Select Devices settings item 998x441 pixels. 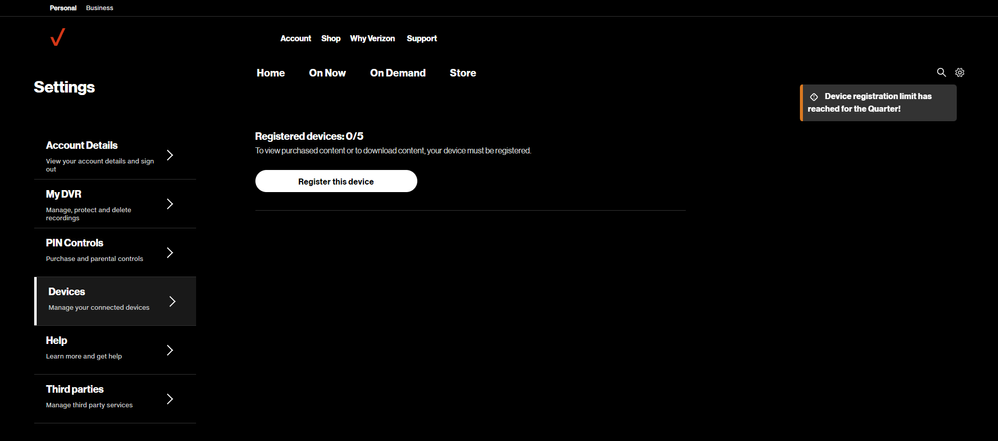115,301
